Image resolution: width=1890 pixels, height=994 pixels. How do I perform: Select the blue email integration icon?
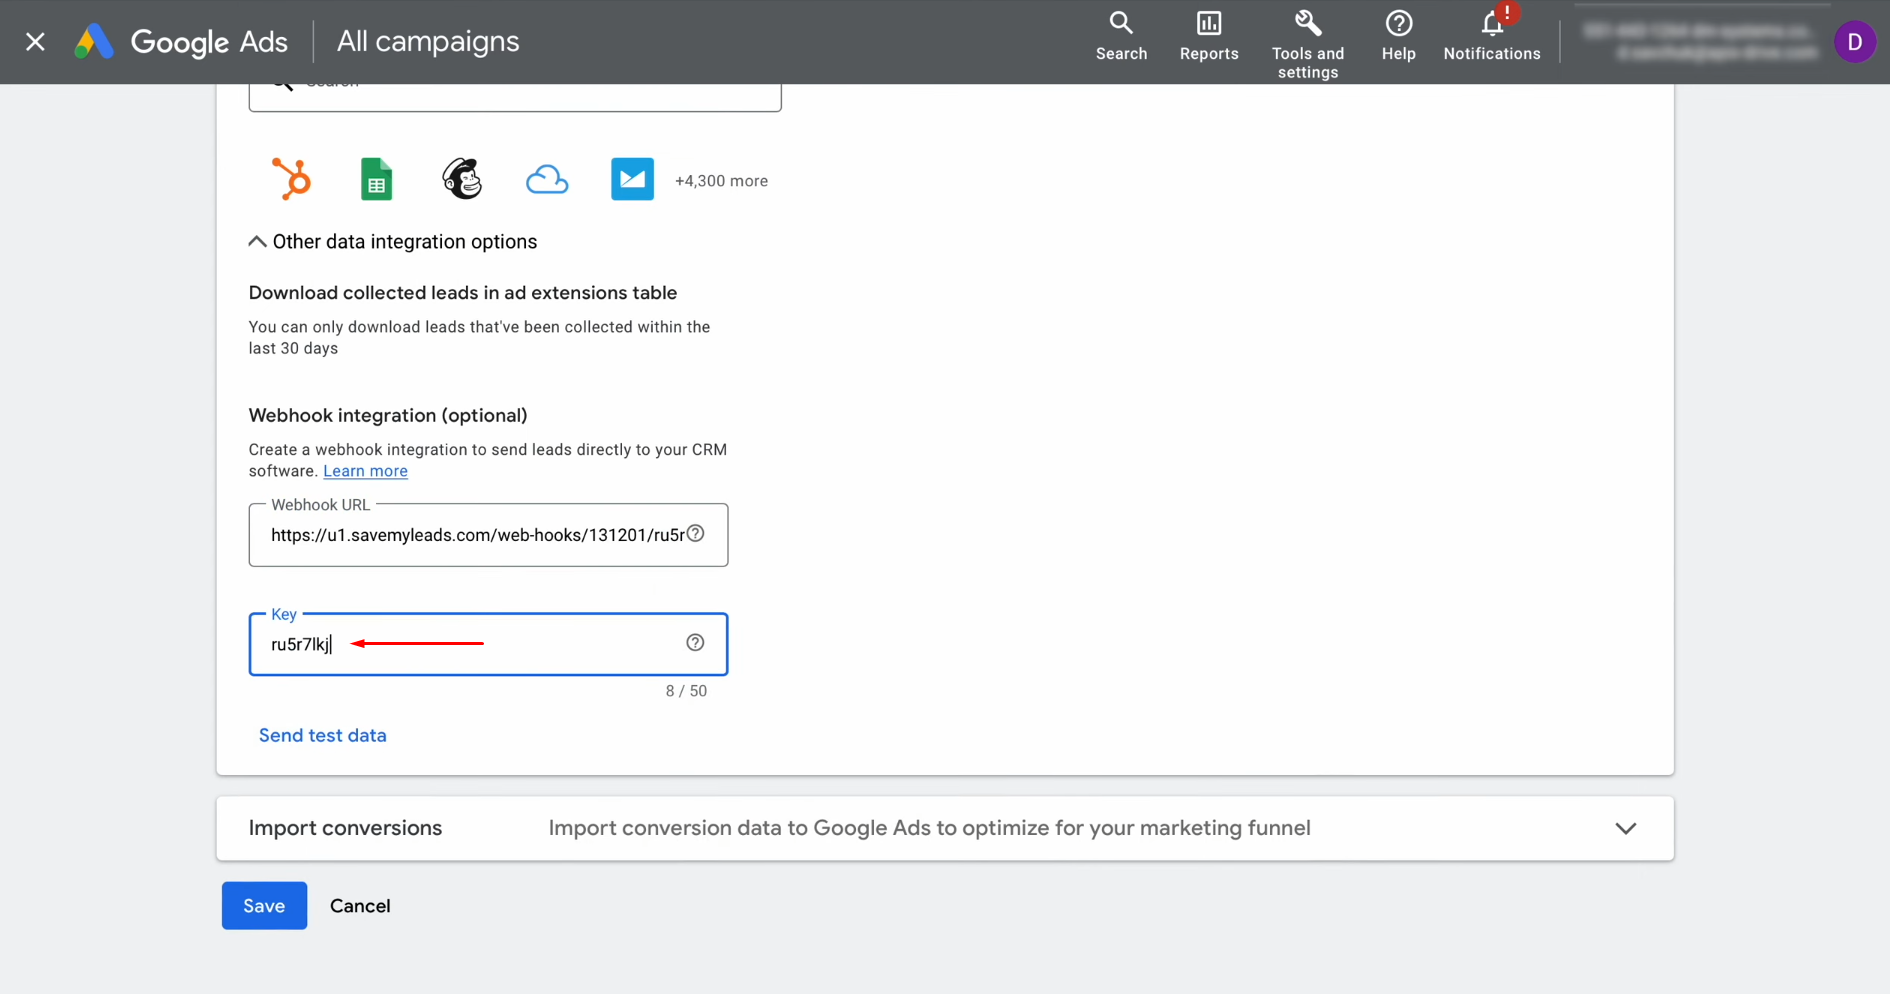[632, 180]
